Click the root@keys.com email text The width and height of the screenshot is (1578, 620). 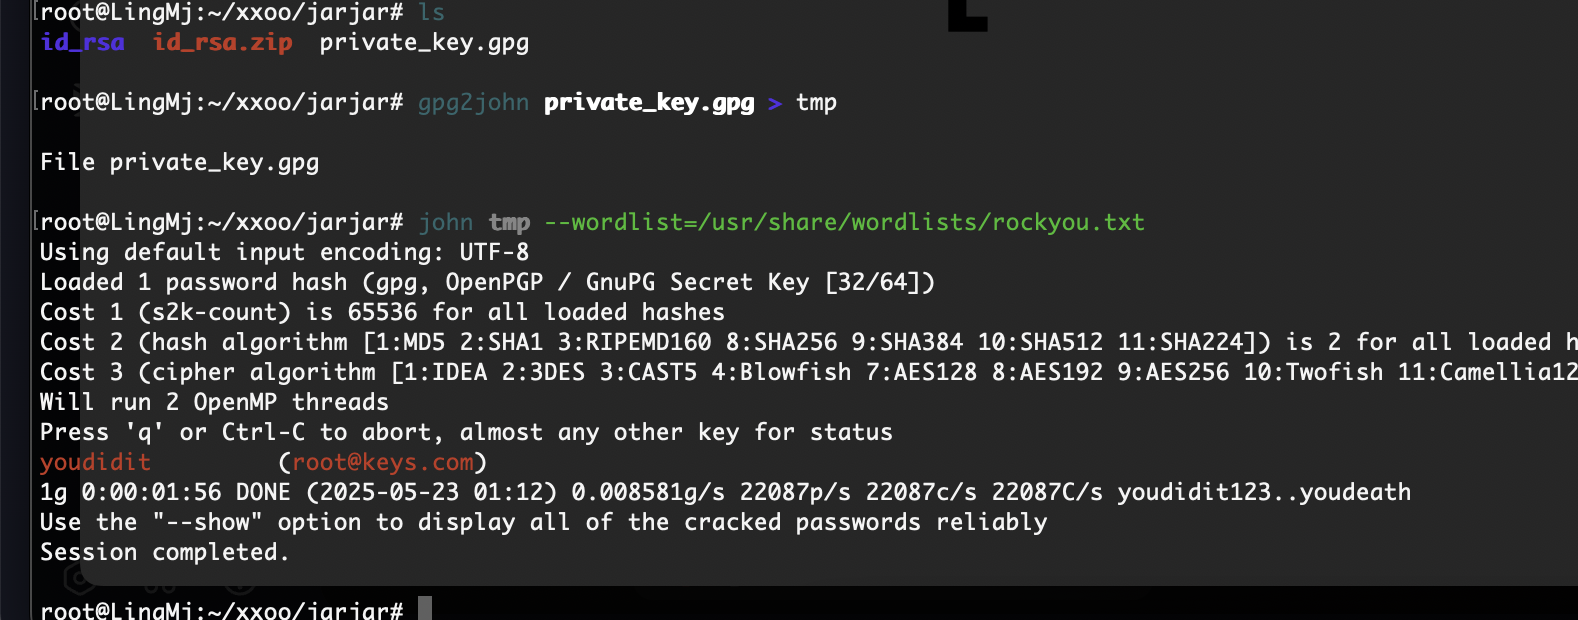(x=383, y=462)
